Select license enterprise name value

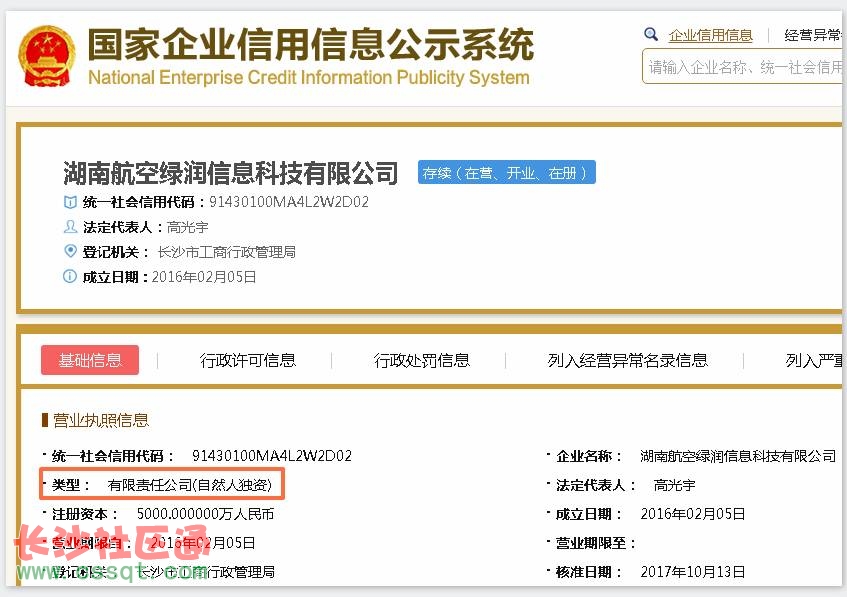[x=738, y=456]
